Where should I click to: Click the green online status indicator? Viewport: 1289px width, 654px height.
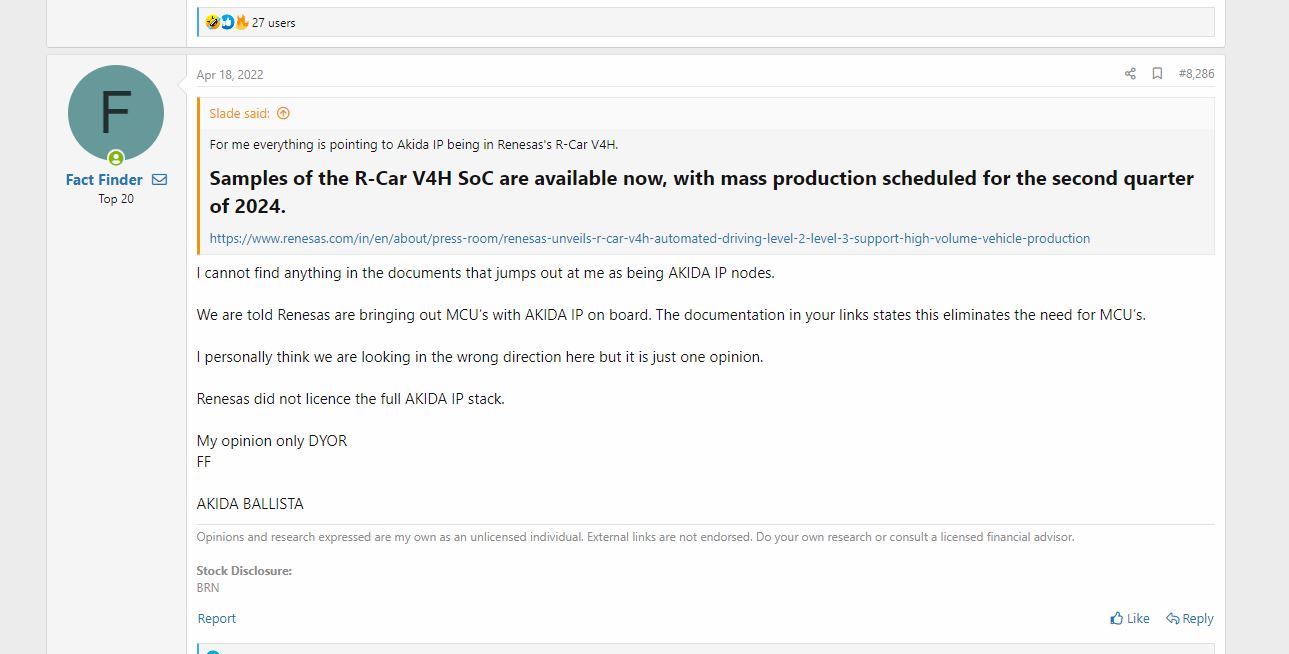(116, 158)
